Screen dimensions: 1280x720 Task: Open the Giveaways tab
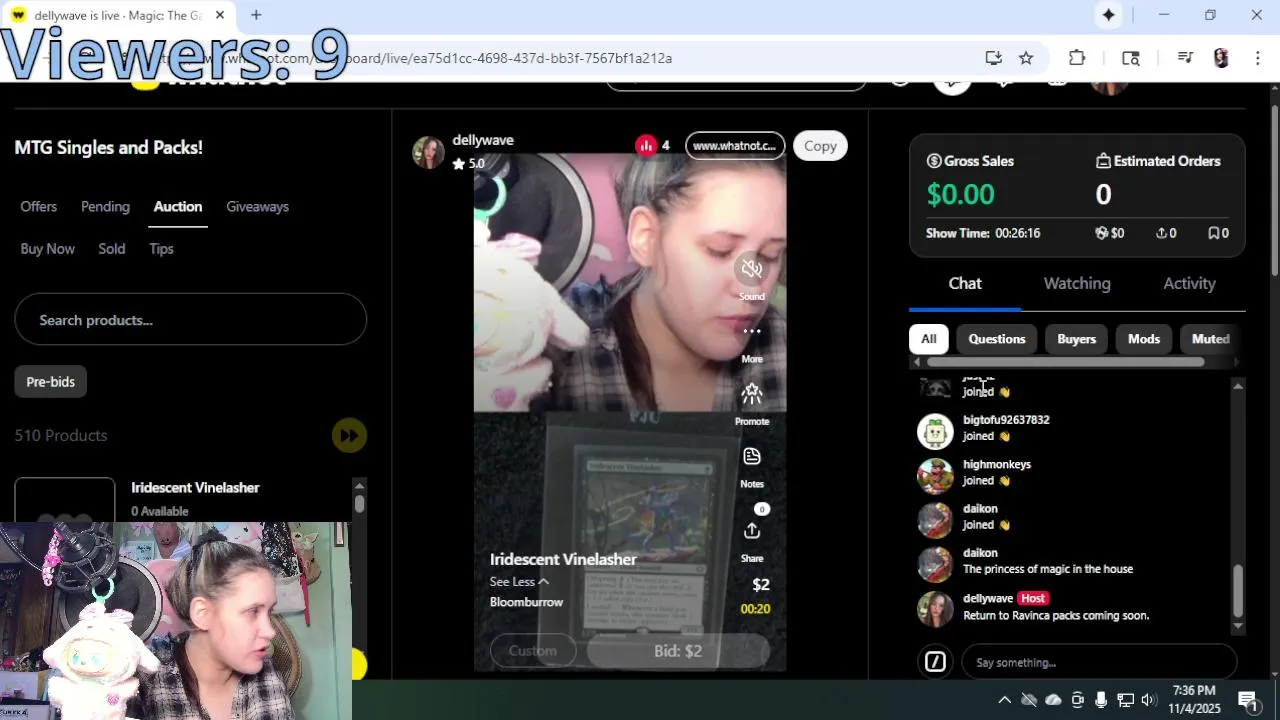click(257, 206)
